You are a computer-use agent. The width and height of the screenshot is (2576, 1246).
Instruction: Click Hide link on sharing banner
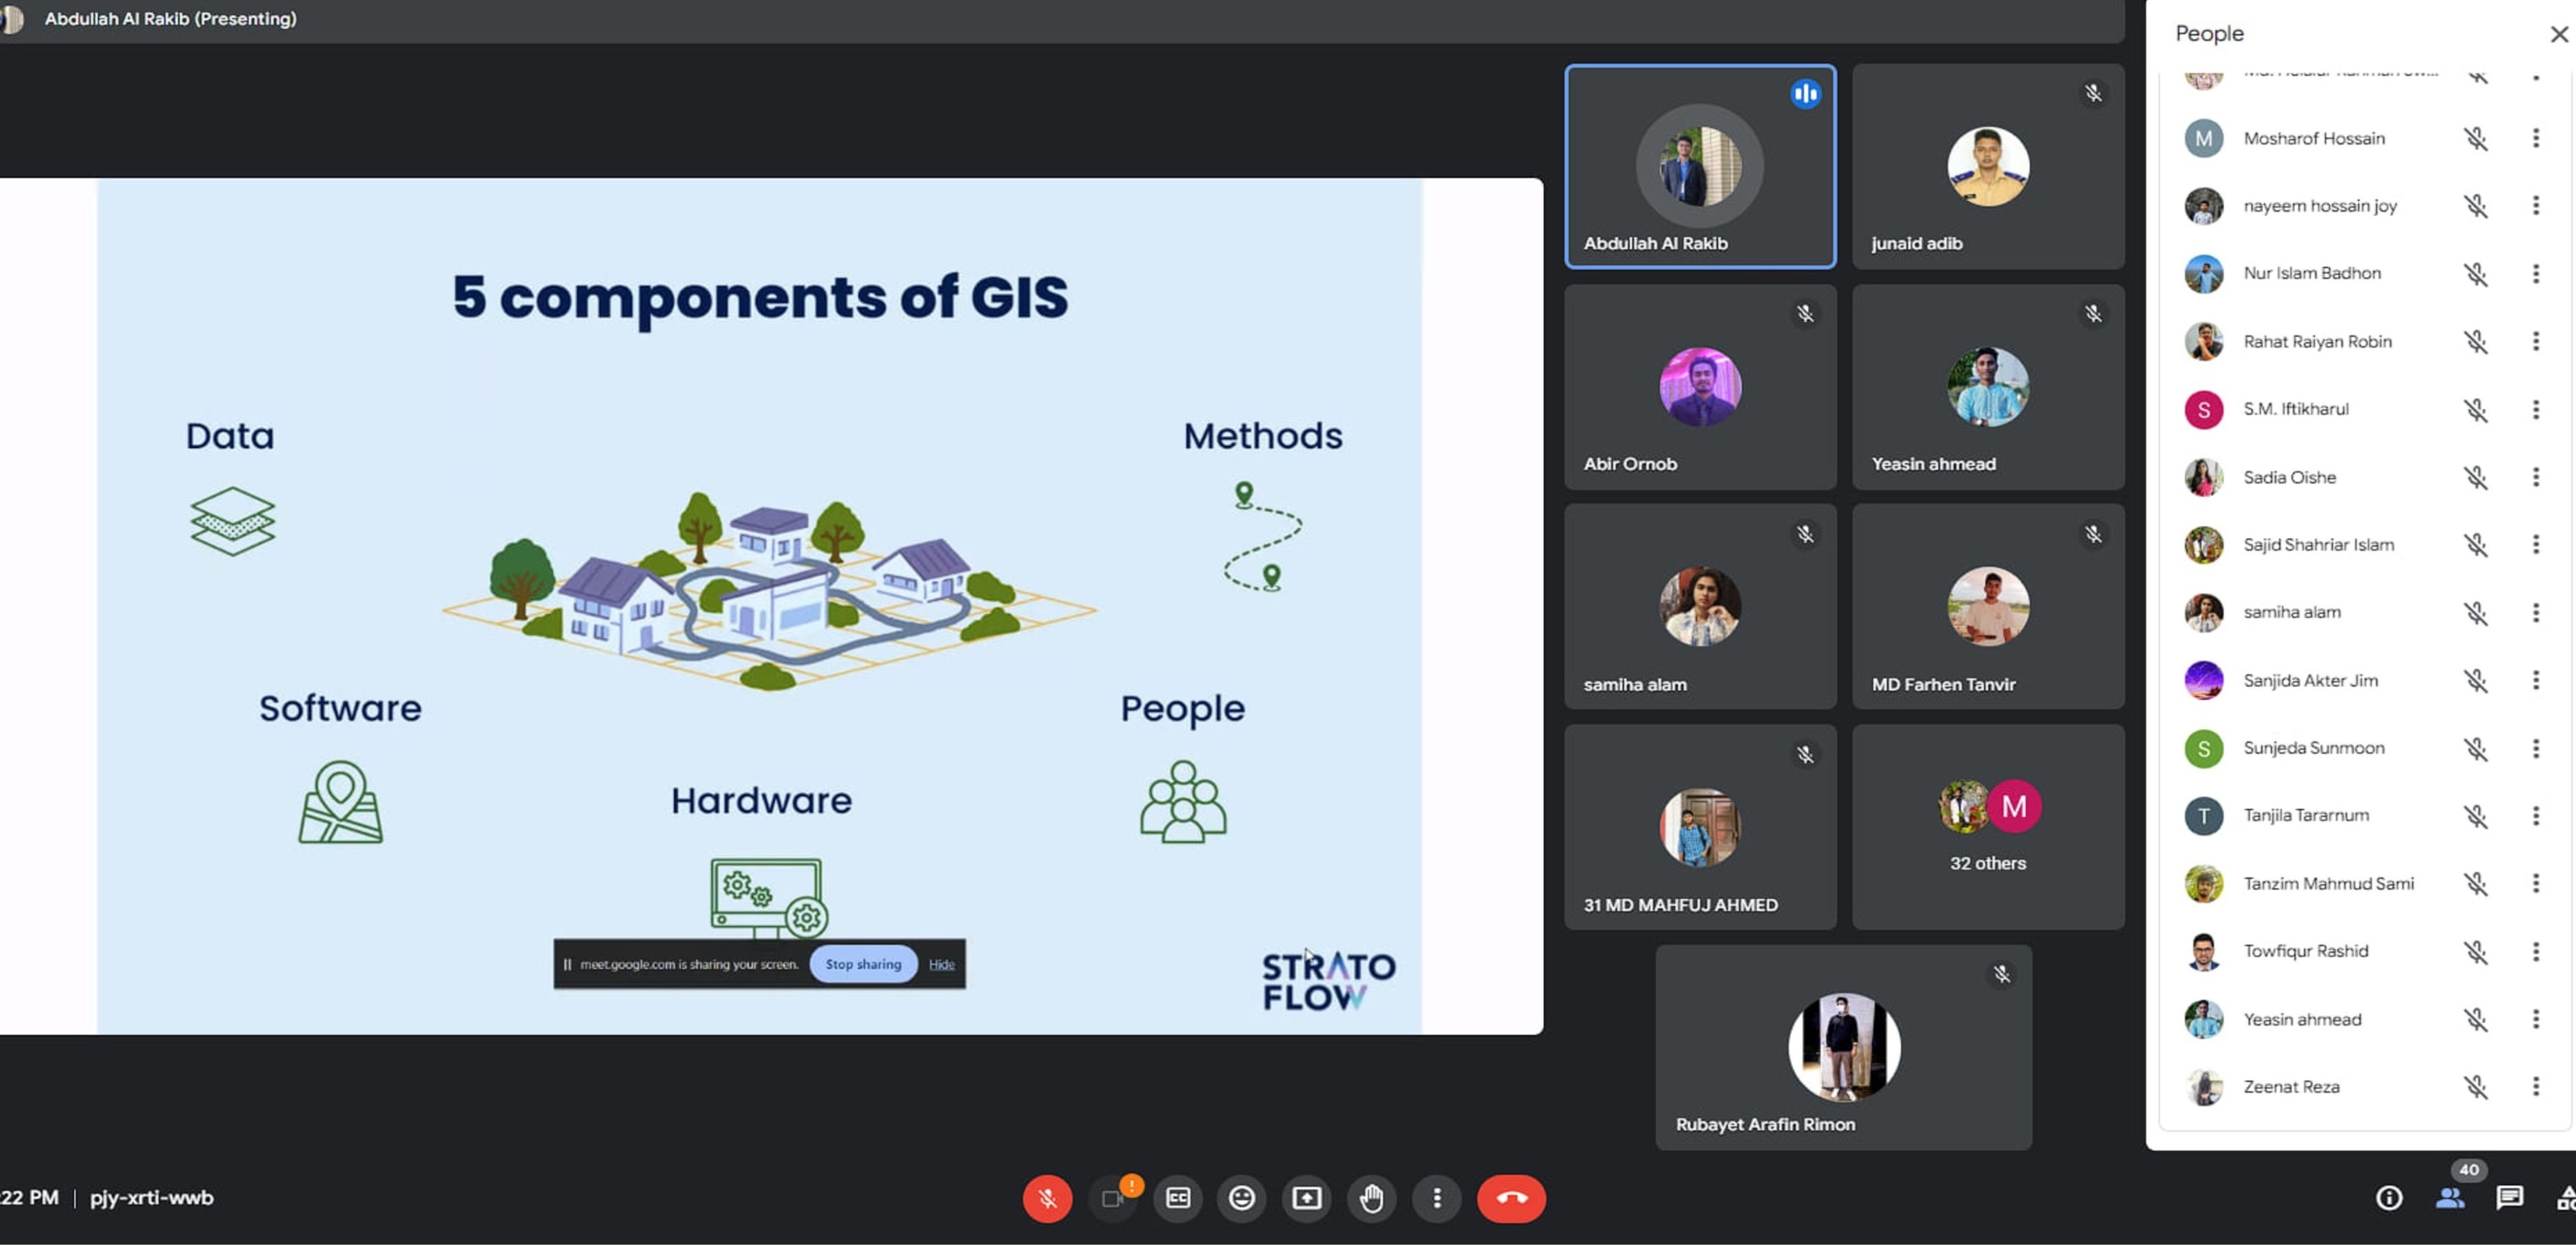[x=941, y=964]
